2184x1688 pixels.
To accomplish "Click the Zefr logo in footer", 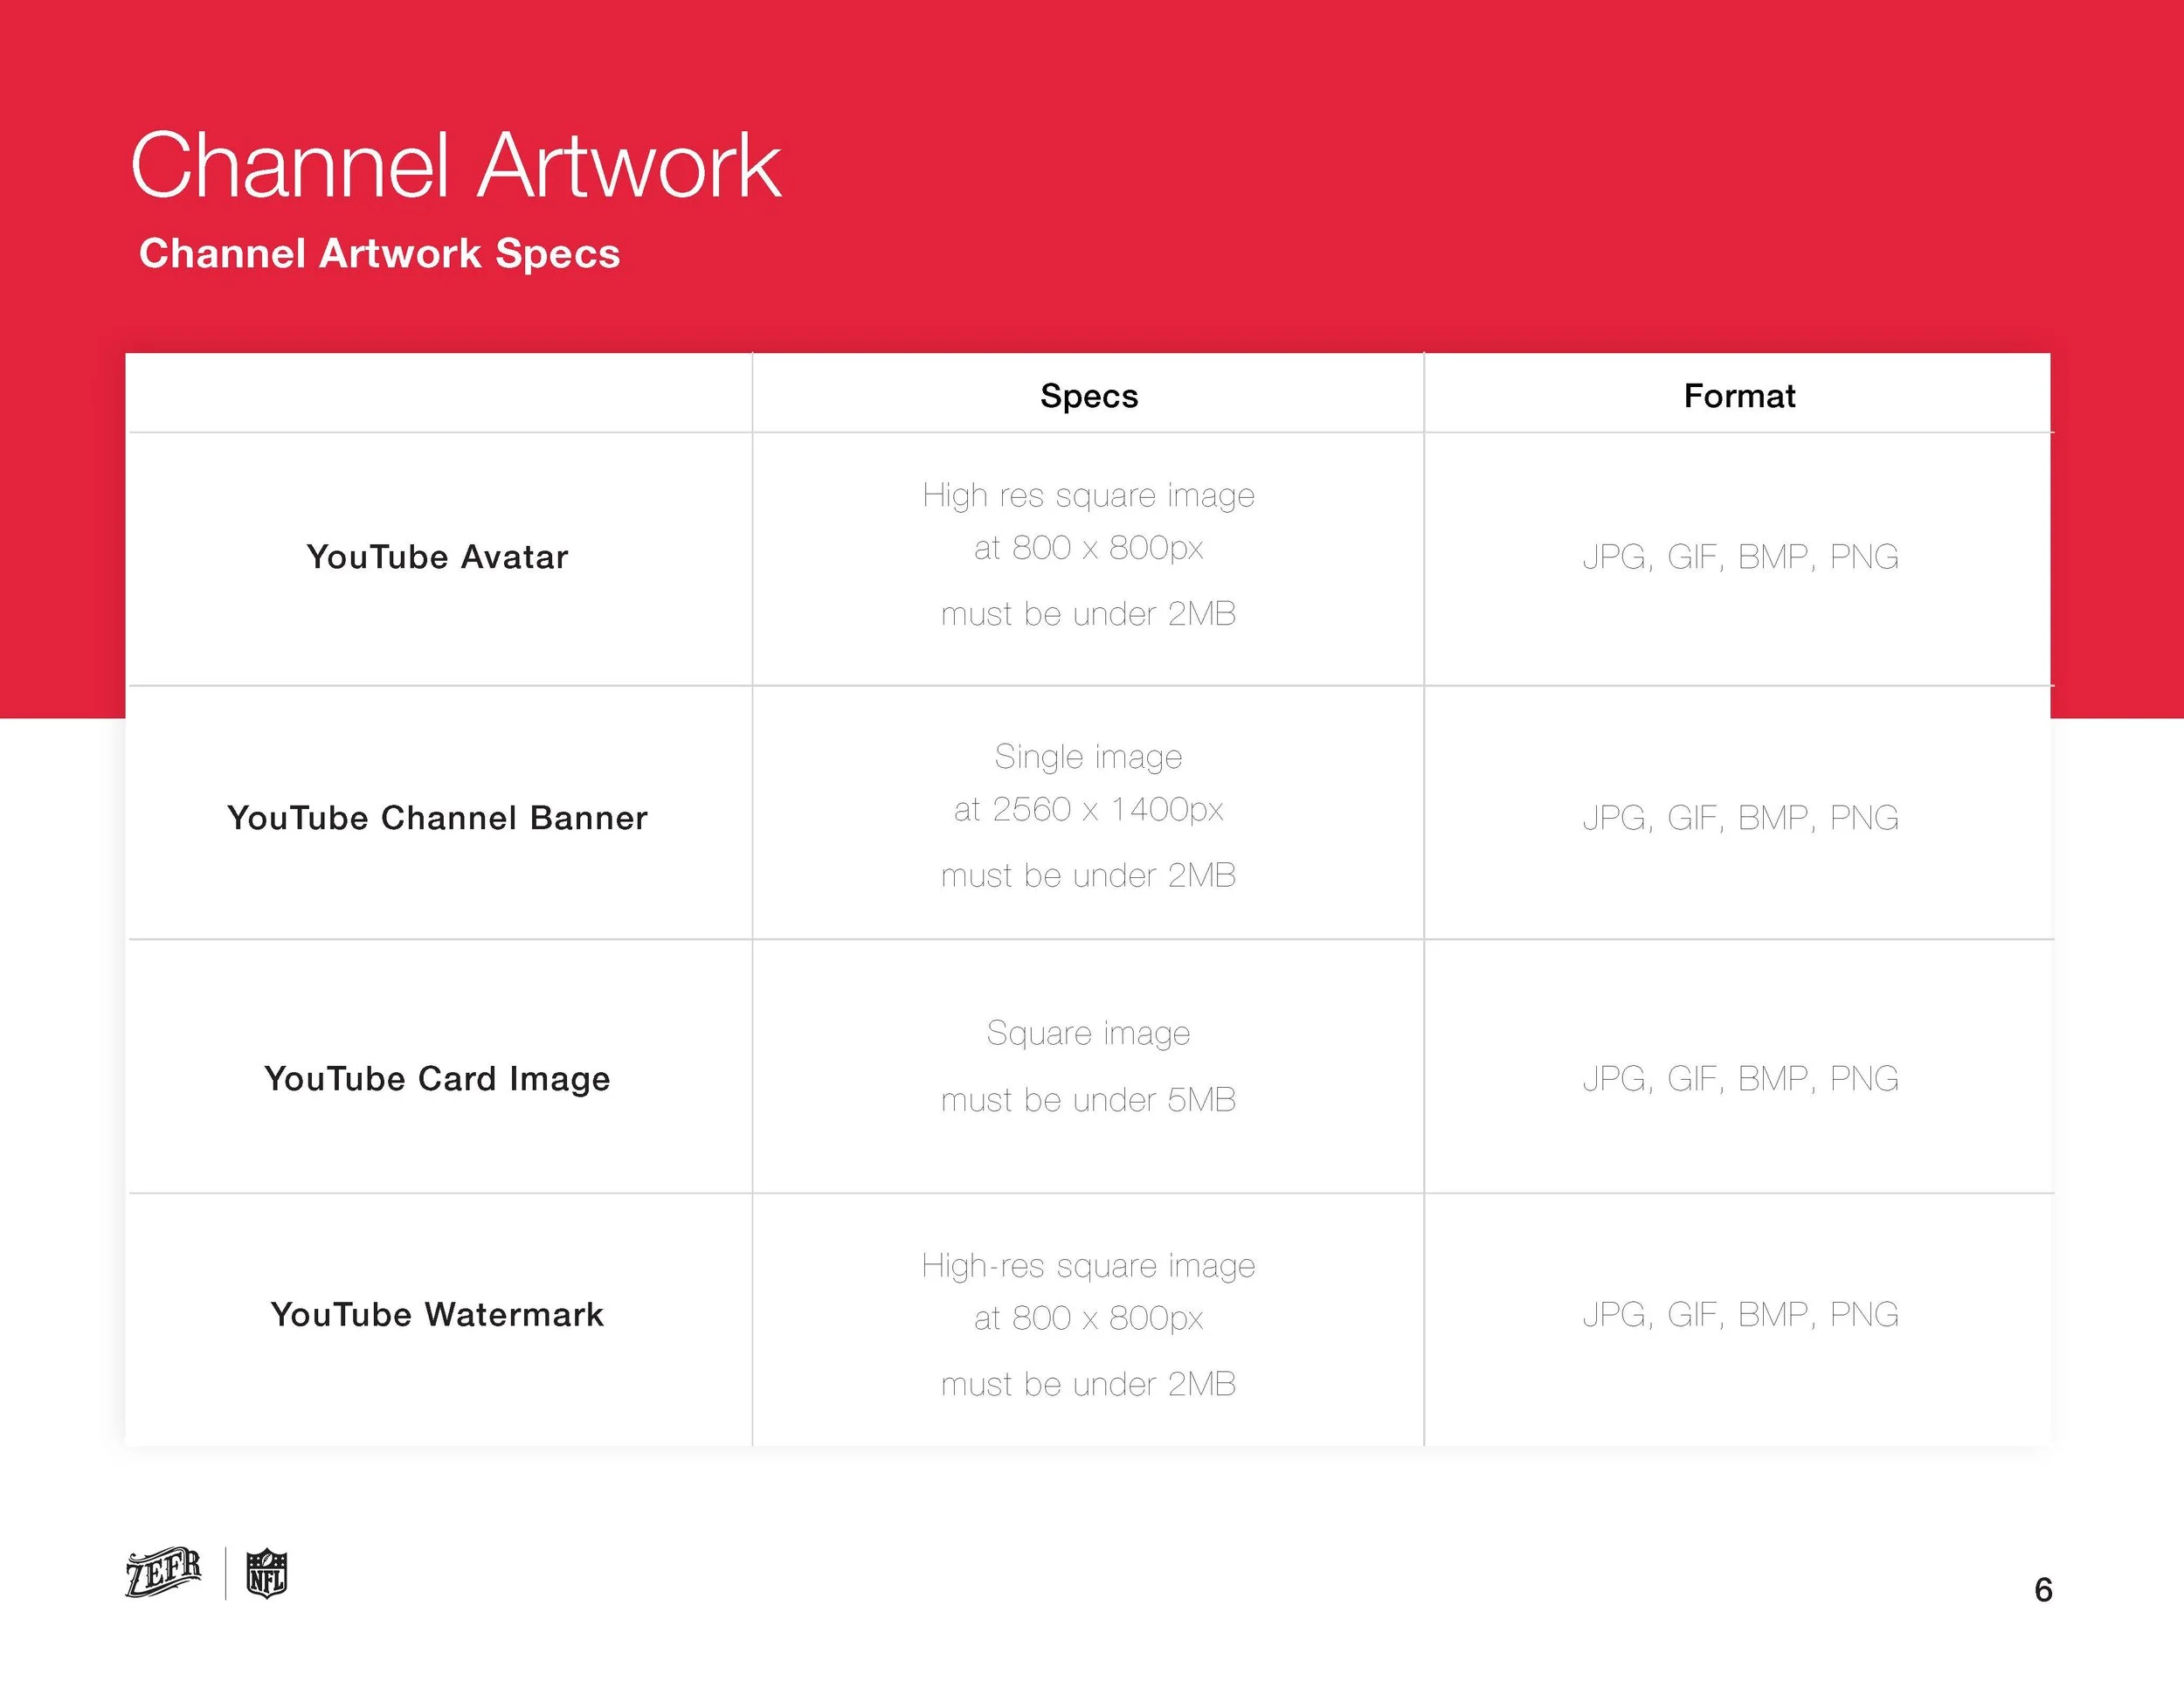I will [x=163, y=1573].
